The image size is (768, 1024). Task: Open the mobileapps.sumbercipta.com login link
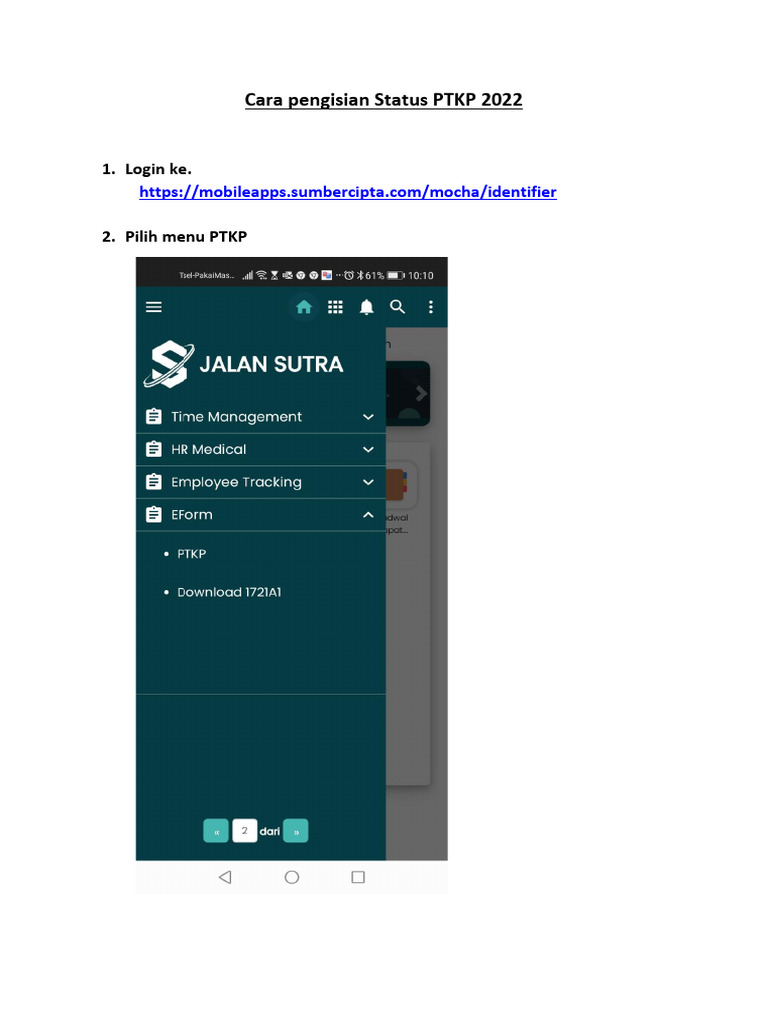tap(347, 192)
